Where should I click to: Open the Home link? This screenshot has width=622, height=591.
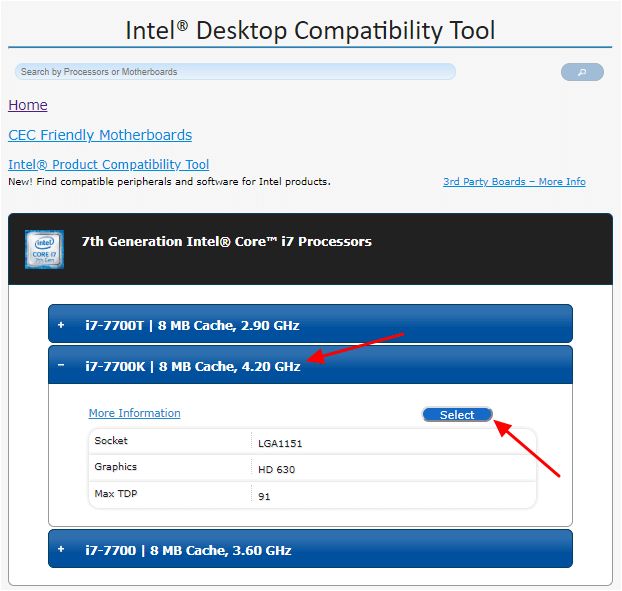[28, 105]
